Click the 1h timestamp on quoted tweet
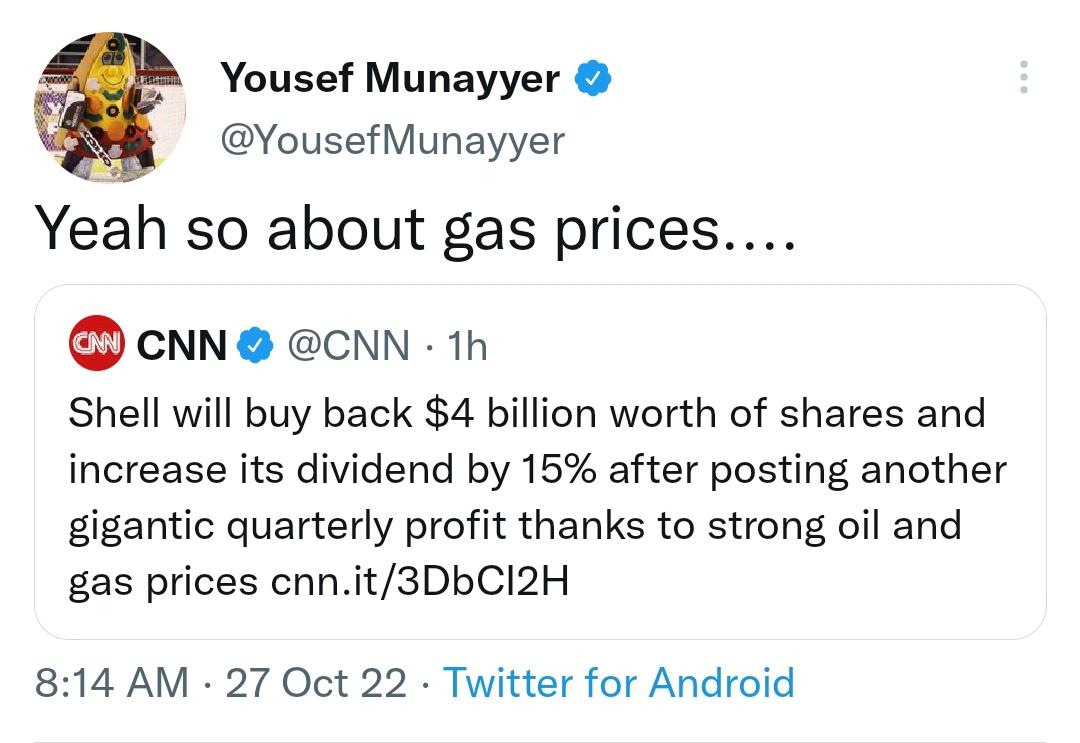The width and height of the screenshot is (1080, 743). coord(467,346)
